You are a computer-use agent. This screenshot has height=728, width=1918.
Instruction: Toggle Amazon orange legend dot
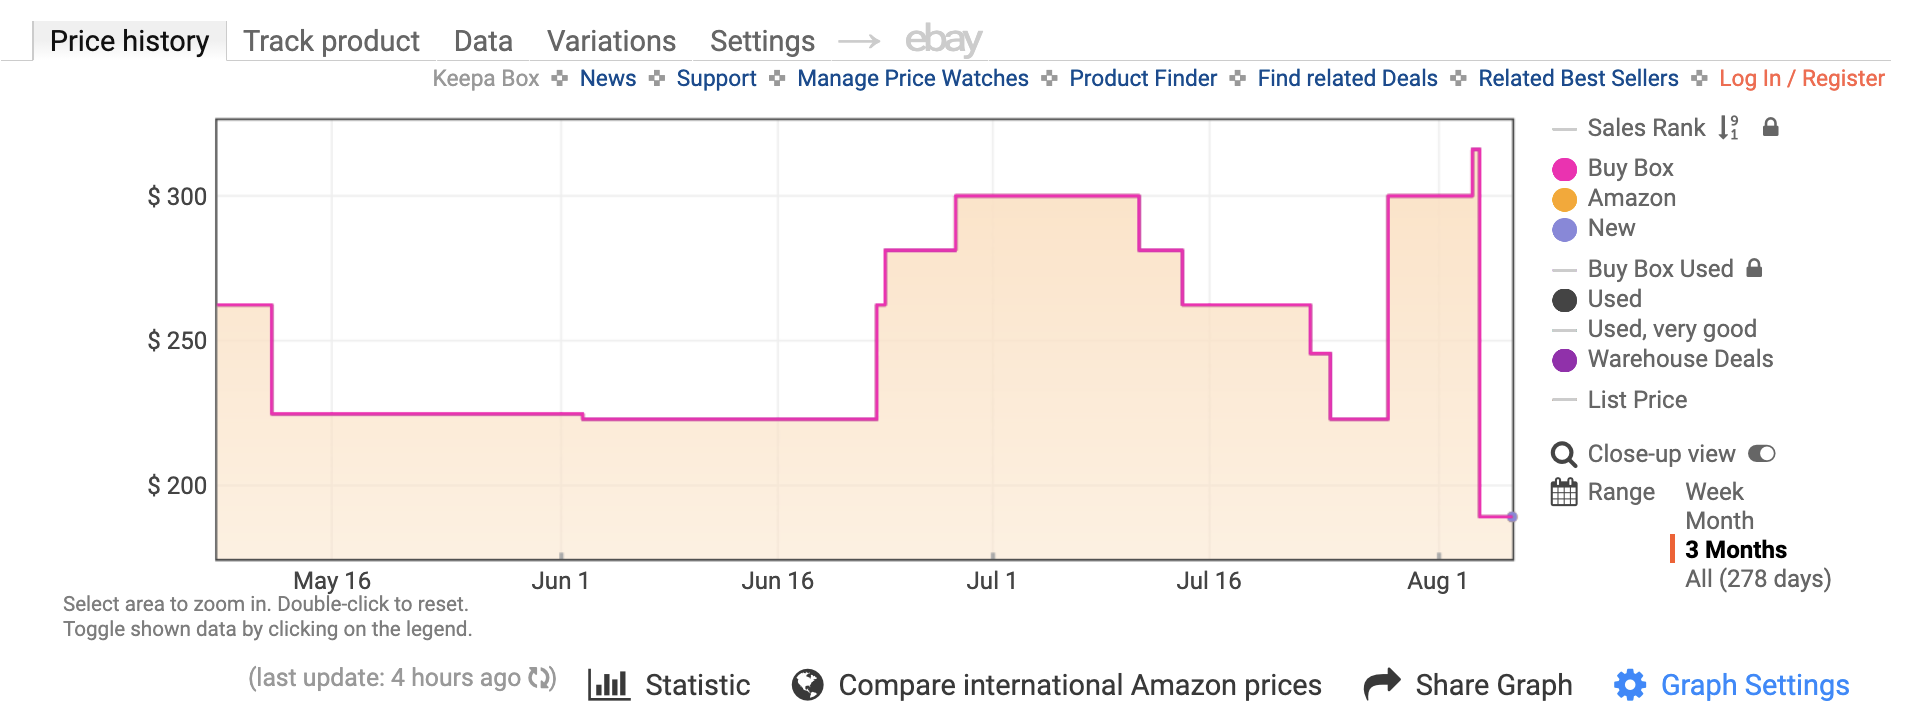click(x=1564, y=199)
